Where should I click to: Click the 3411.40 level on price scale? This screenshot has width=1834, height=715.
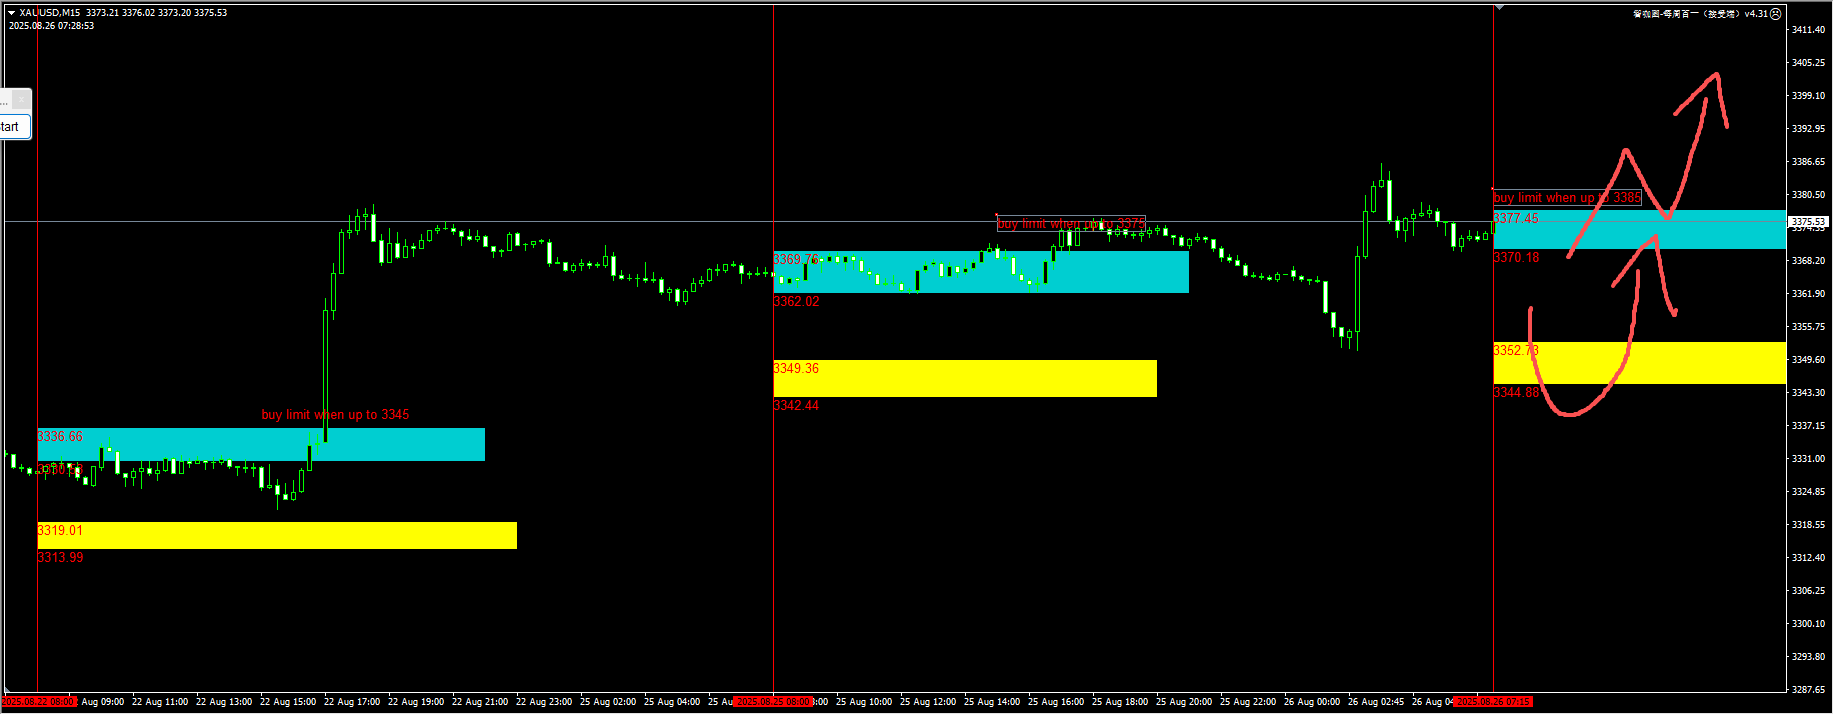[x=1808, y=30]
